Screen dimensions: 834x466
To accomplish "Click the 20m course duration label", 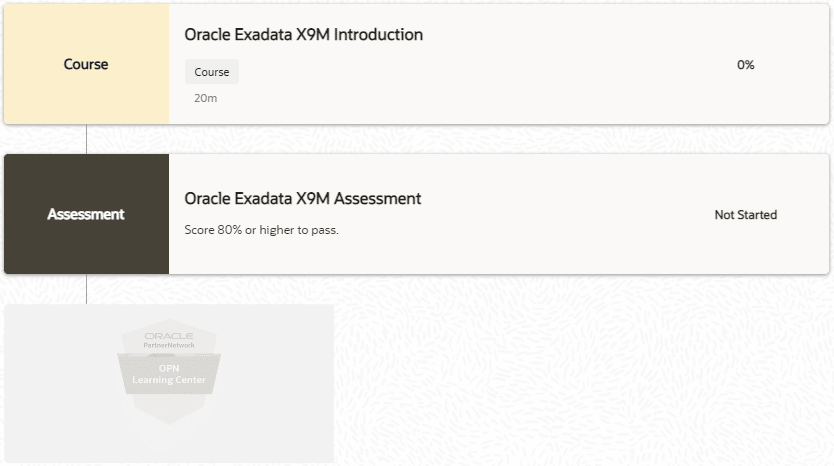I will [206, 98].
